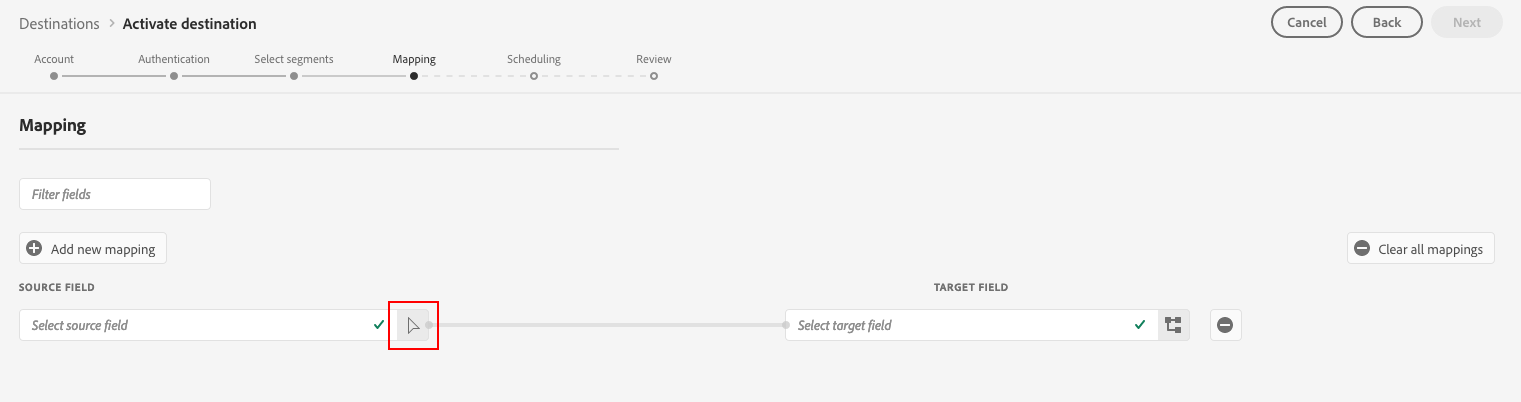Jump to the Account step
This screenshot has height=402, width=1521.
(x=54, y=66)
